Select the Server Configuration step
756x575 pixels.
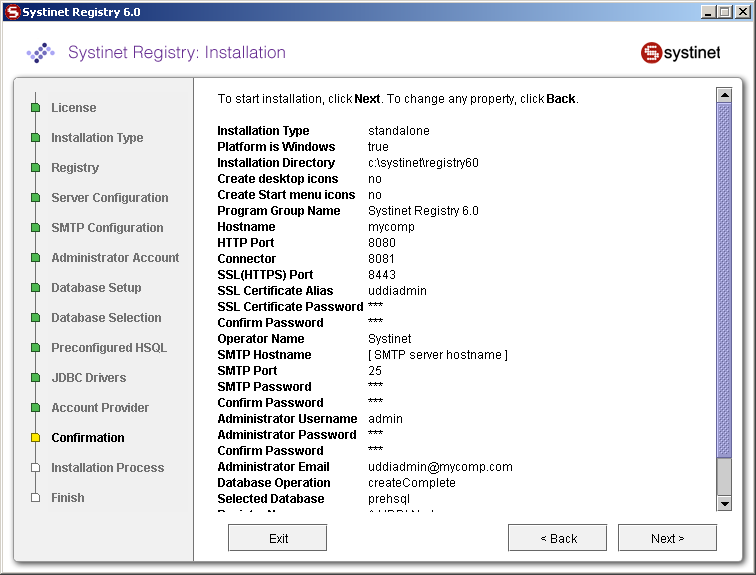[x=110, y=198]
